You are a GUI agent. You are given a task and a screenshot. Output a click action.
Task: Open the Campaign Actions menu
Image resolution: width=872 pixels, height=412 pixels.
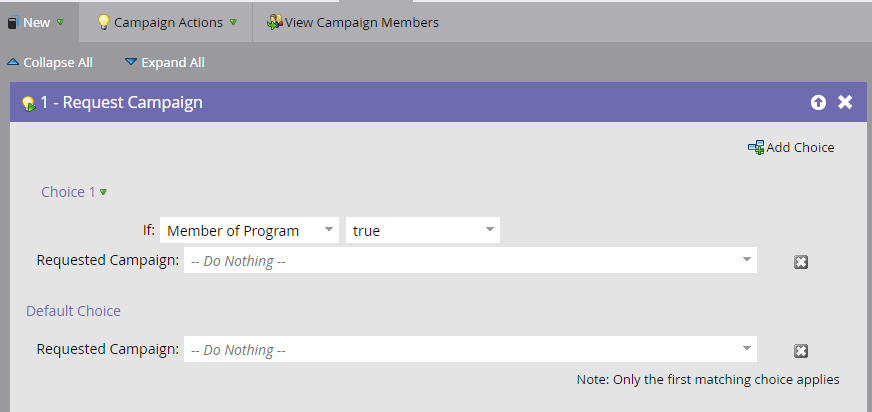[x=167, y=22]
